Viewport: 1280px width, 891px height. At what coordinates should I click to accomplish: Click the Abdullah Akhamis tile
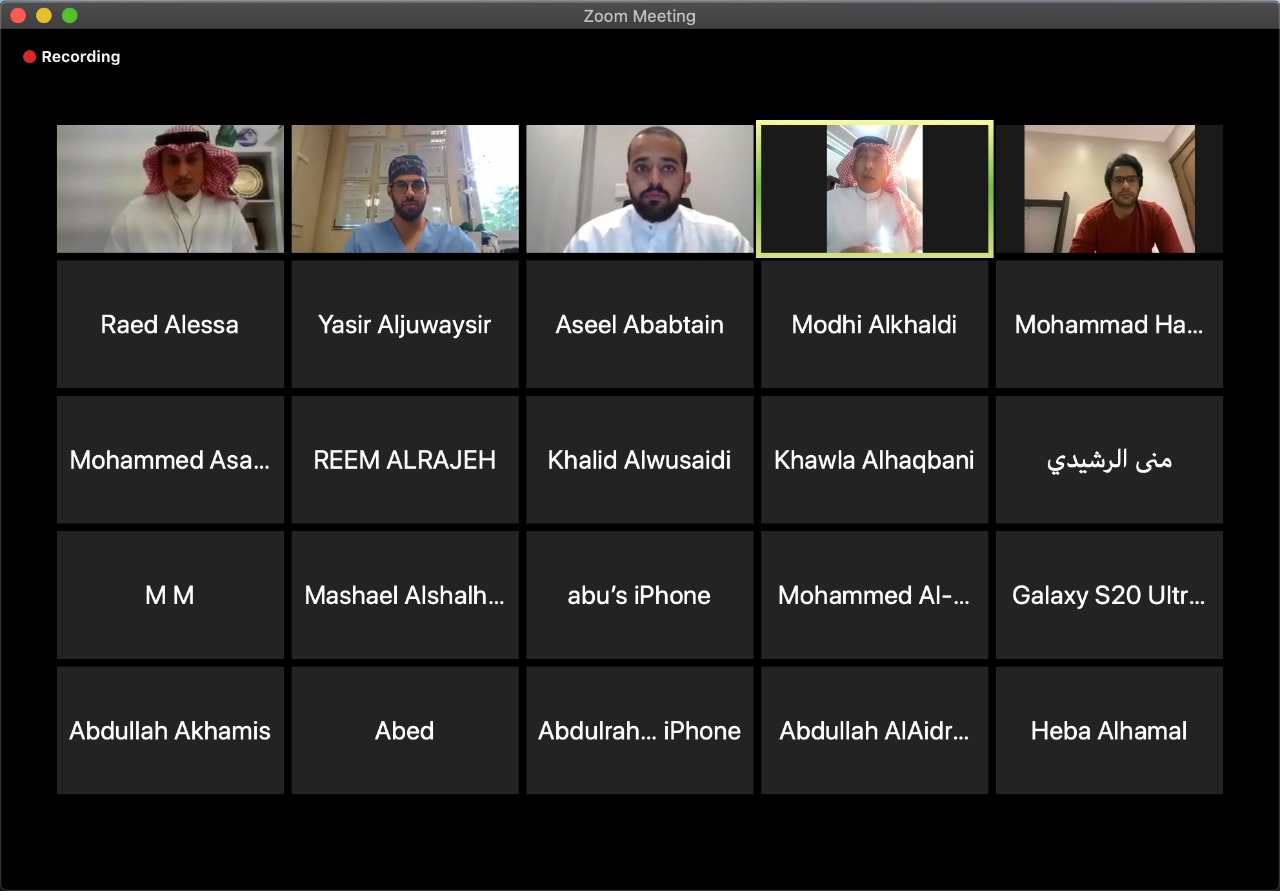pyautogui.click(x=170, y=731)
